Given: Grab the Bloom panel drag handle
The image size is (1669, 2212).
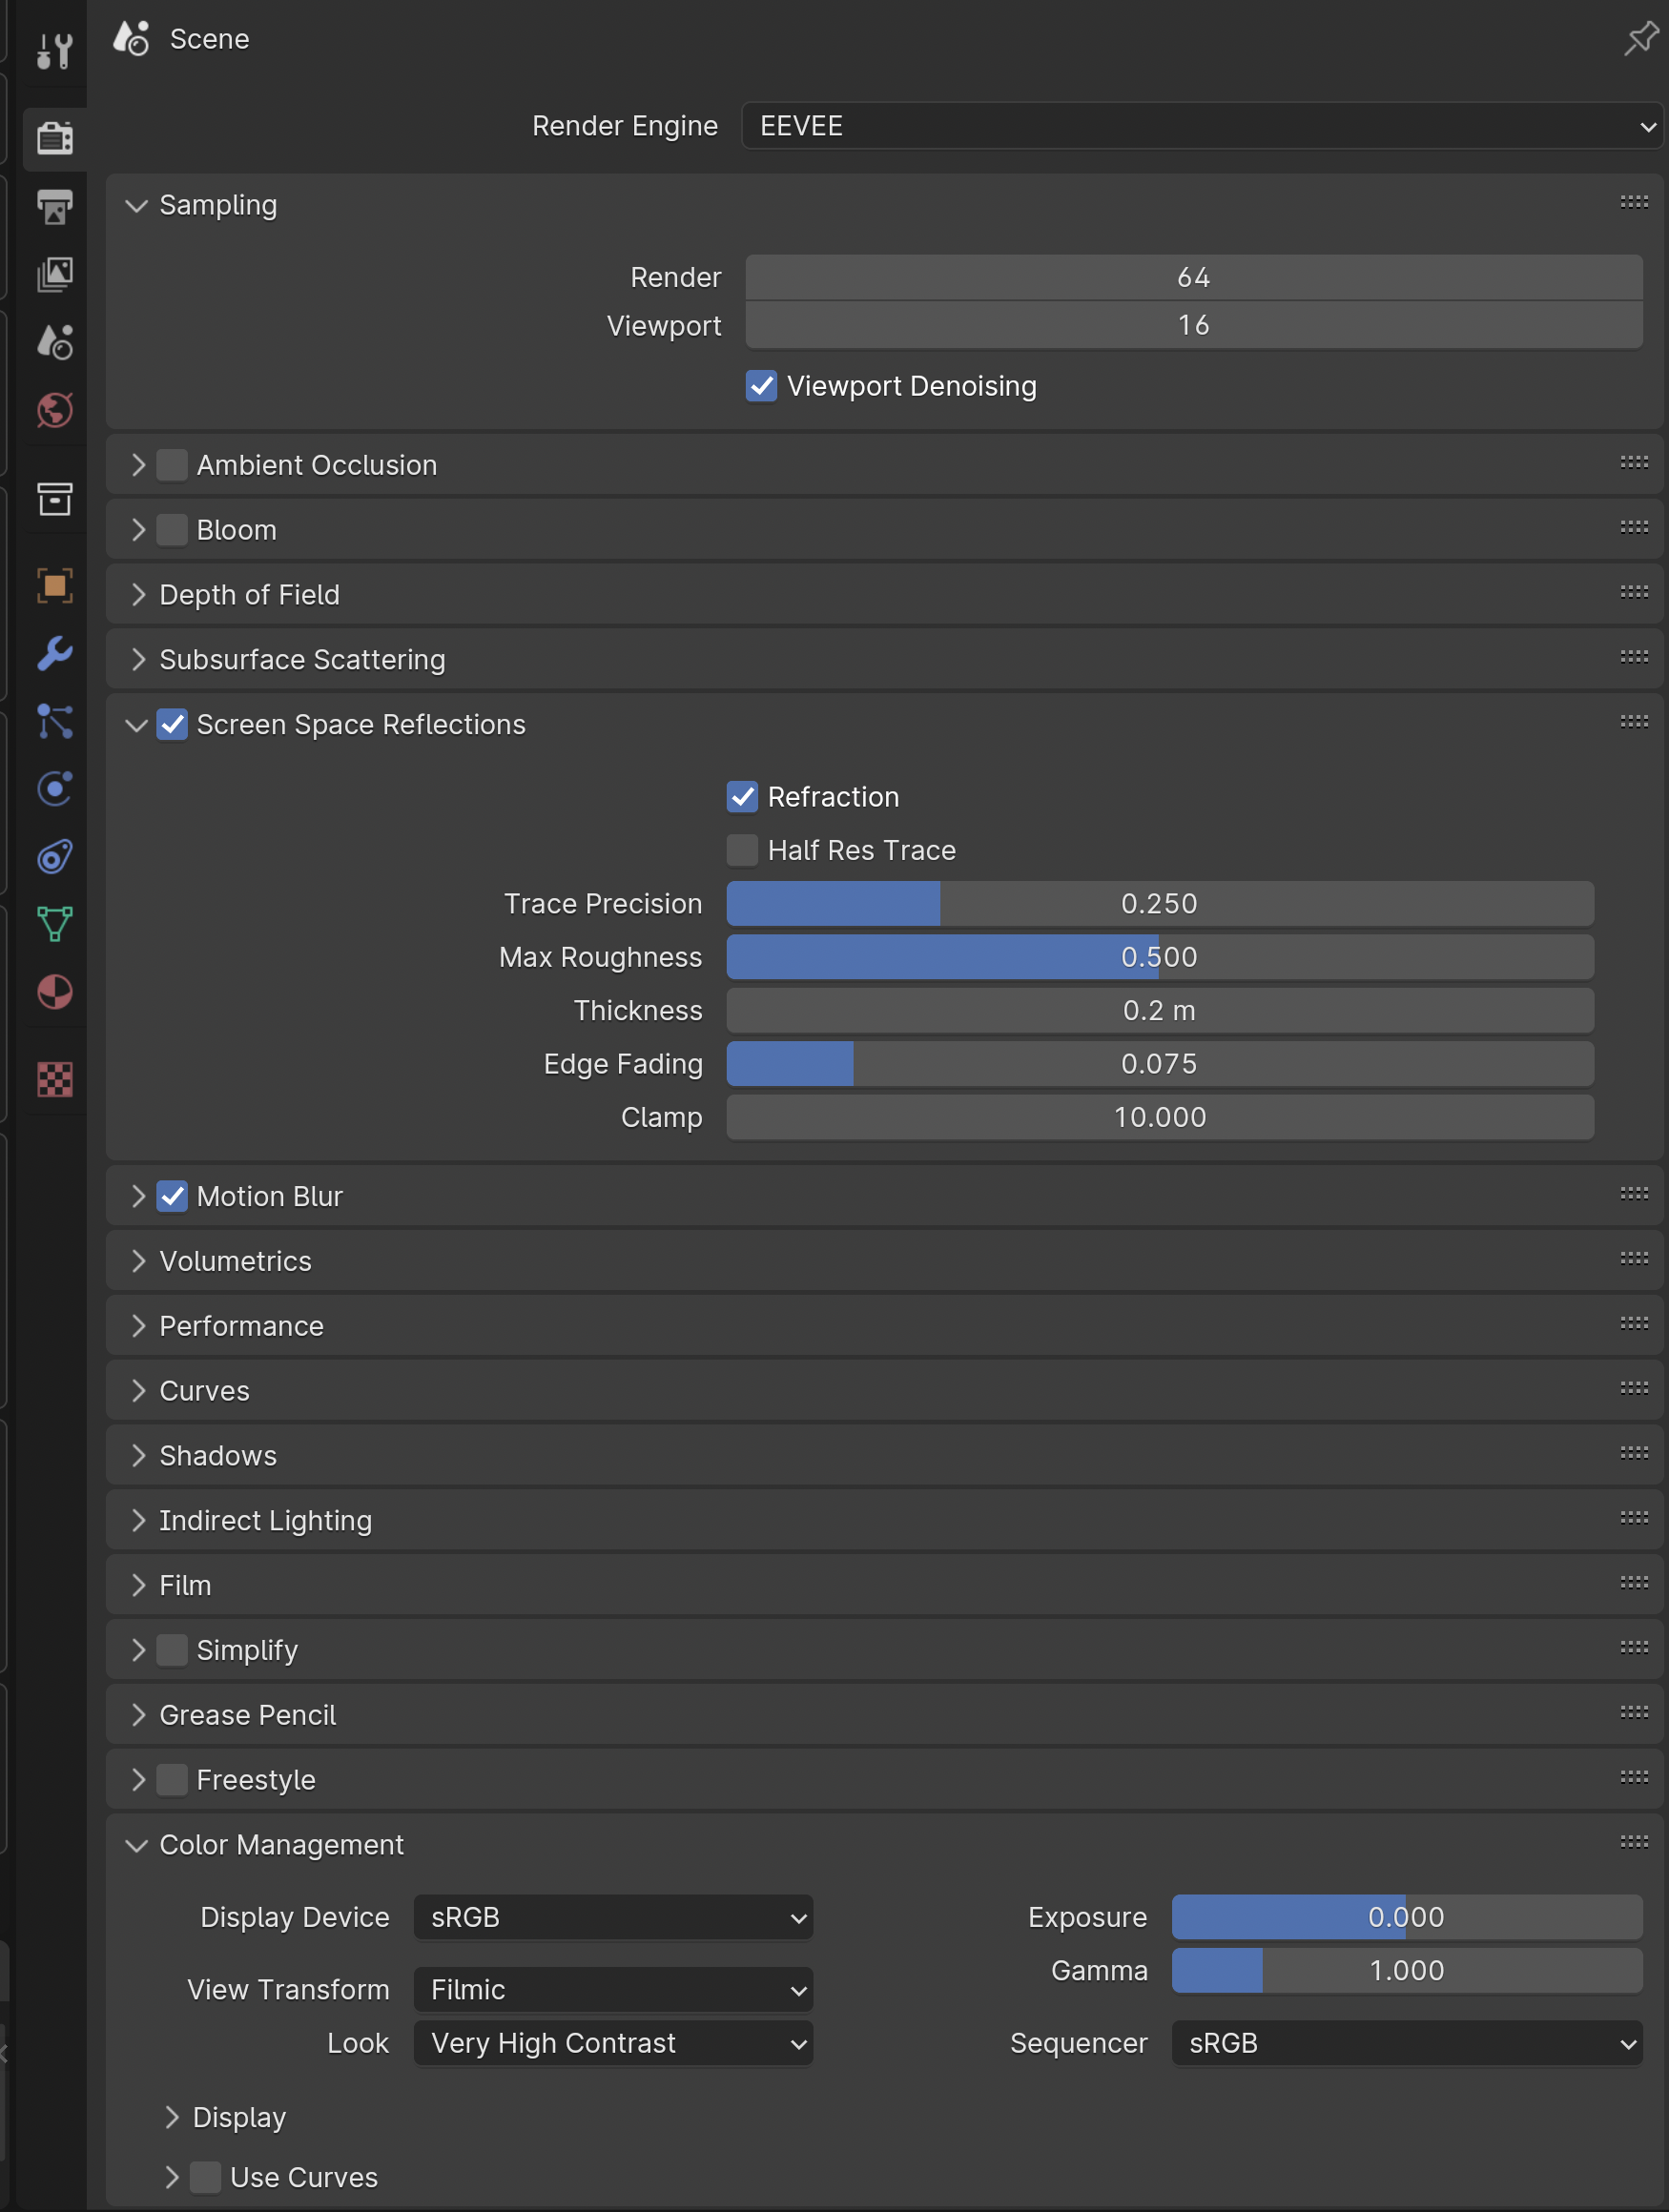Looking at the screenshot, I should click(1634, 527).
